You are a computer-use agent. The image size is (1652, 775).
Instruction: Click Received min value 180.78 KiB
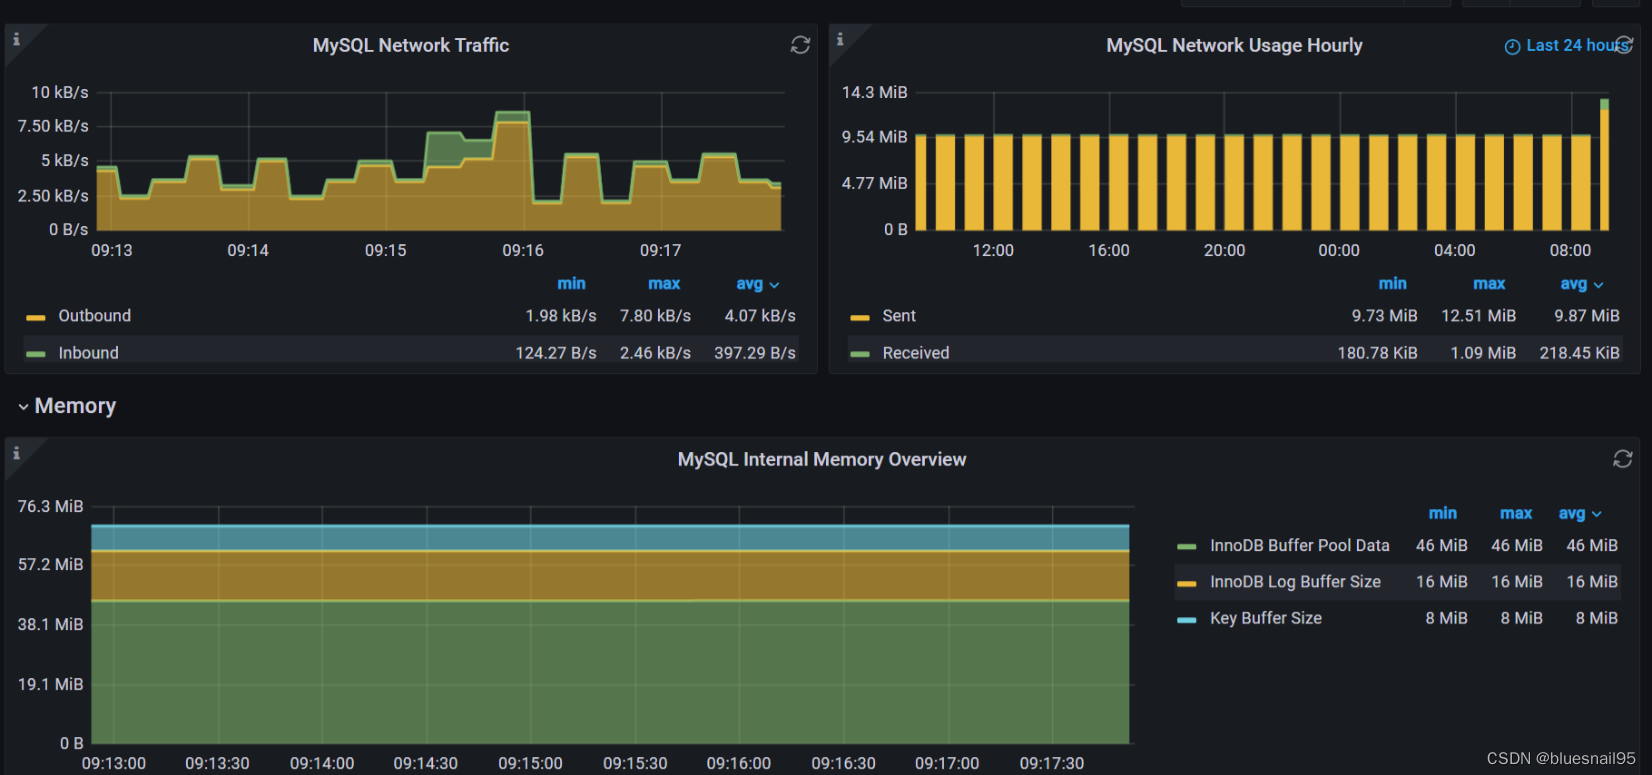click(x=1377, y=353)
